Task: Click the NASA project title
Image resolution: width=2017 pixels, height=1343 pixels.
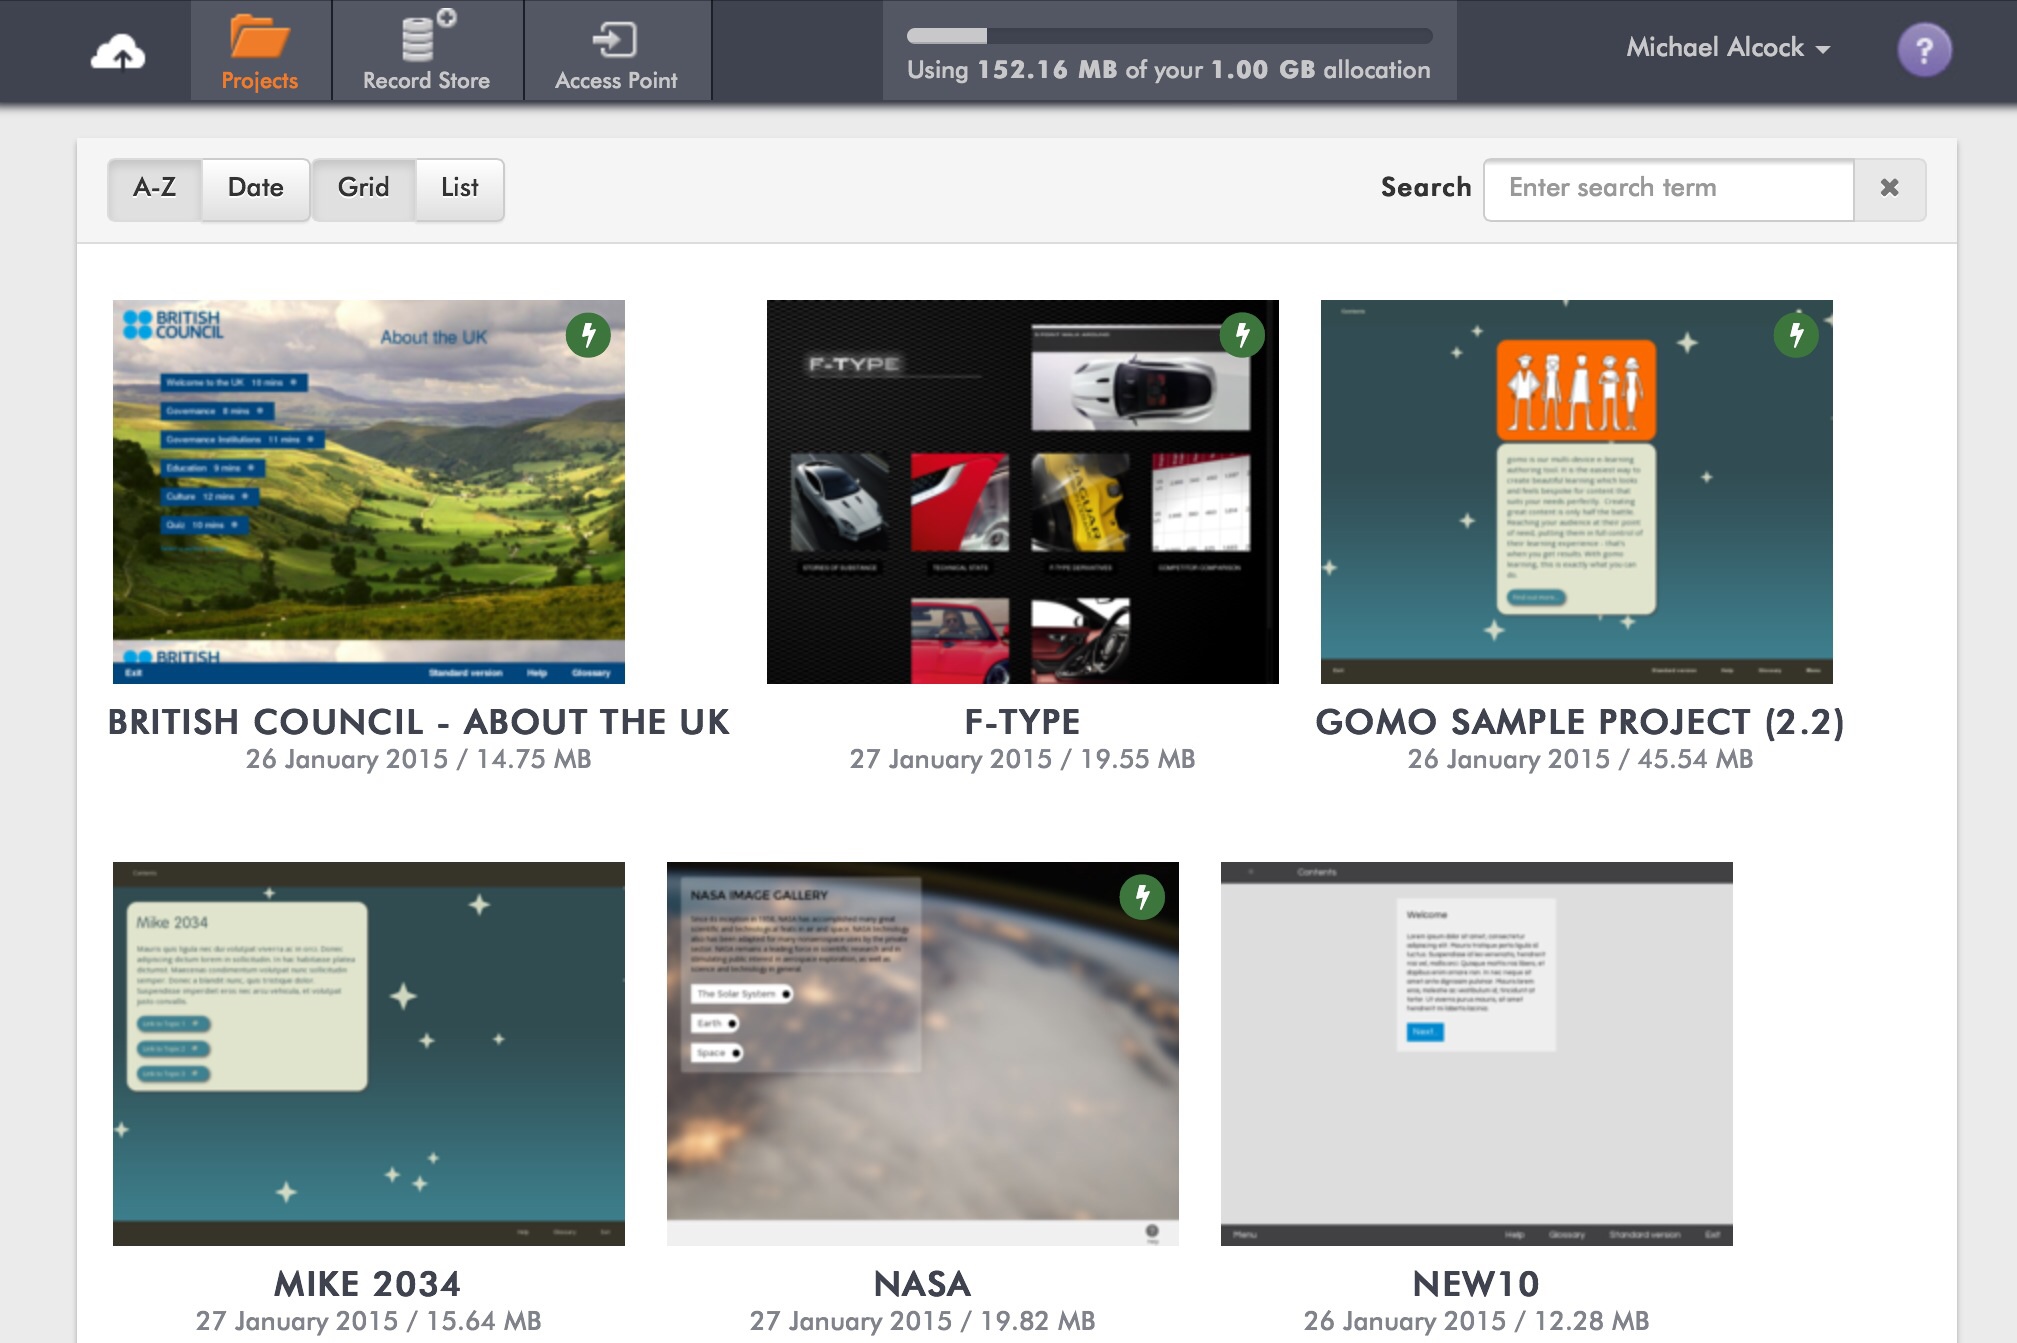Action: [923, 1284]
